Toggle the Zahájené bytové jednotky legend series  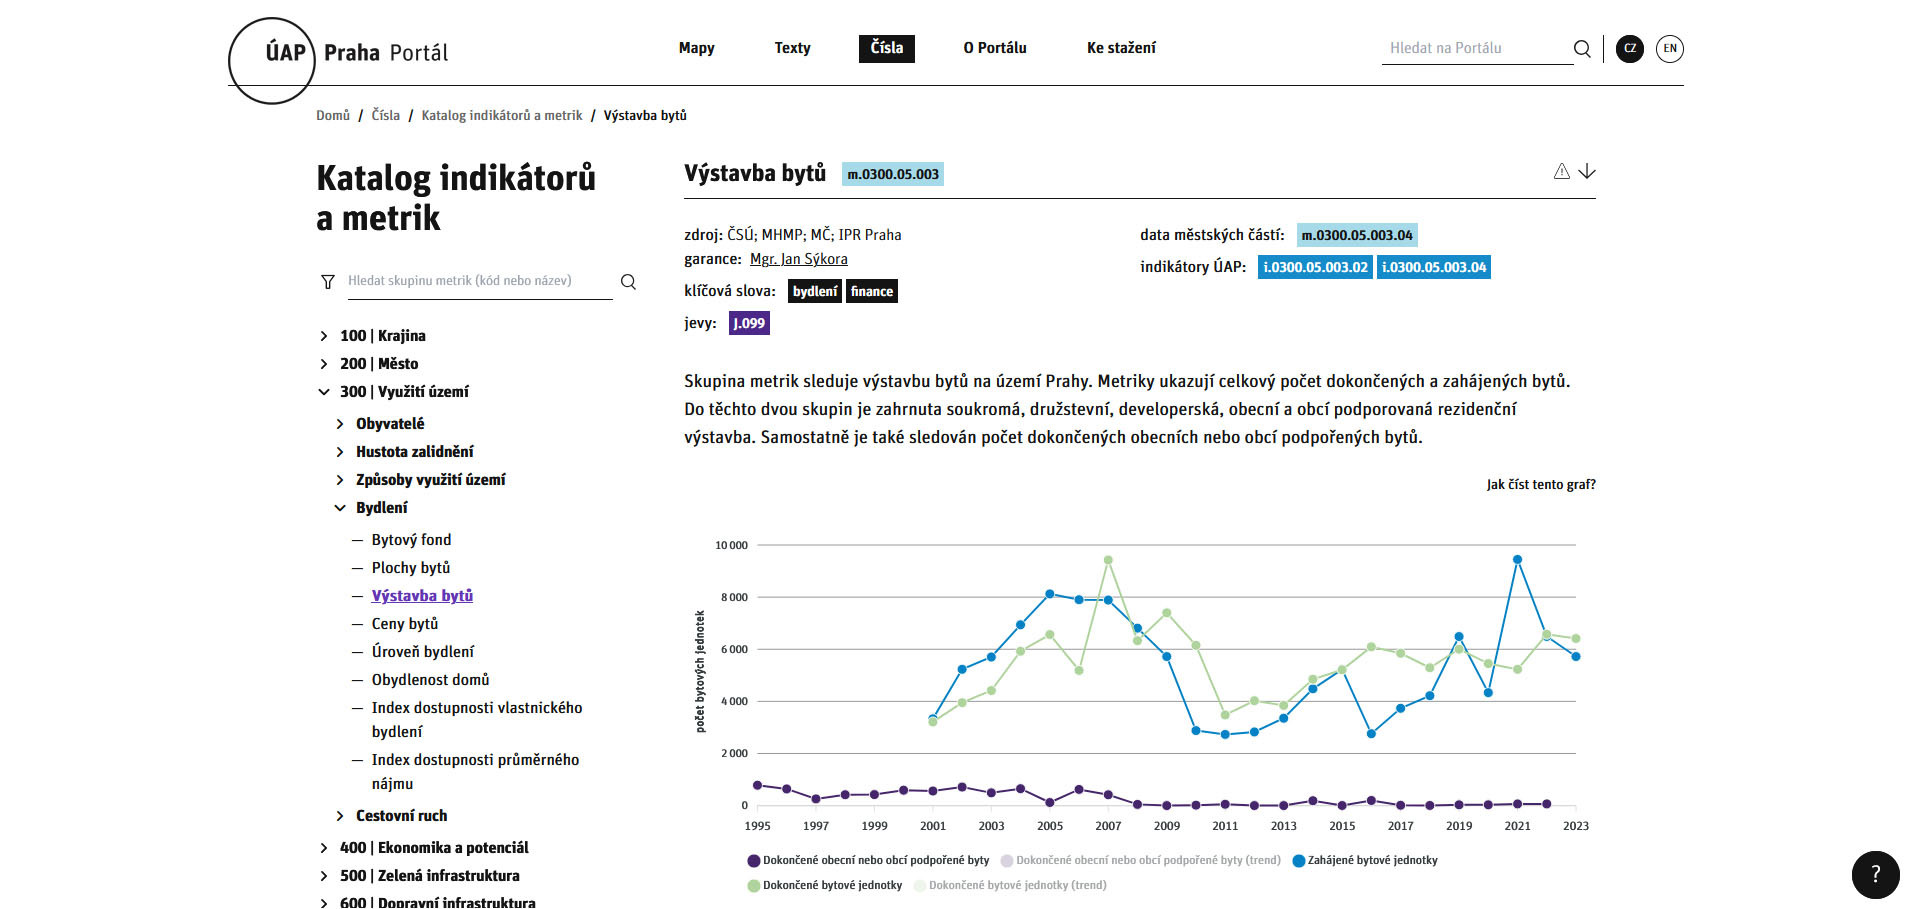click(x=1366, y=861)
